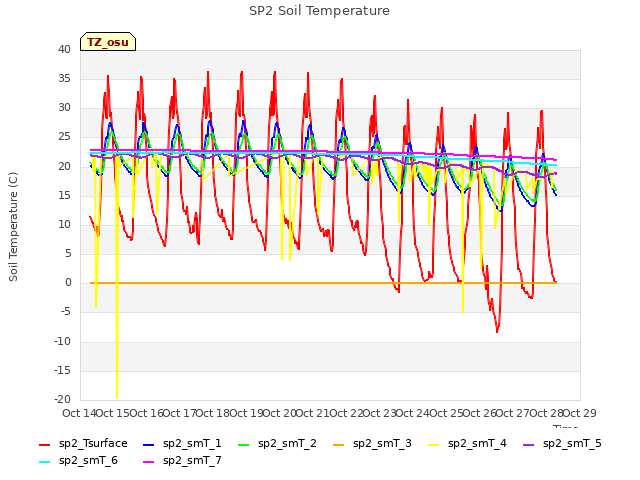This screenshot has width=640, height=480.
Task: Click the yellow spike reaching -20 near Oct 15
Action: 117,398
